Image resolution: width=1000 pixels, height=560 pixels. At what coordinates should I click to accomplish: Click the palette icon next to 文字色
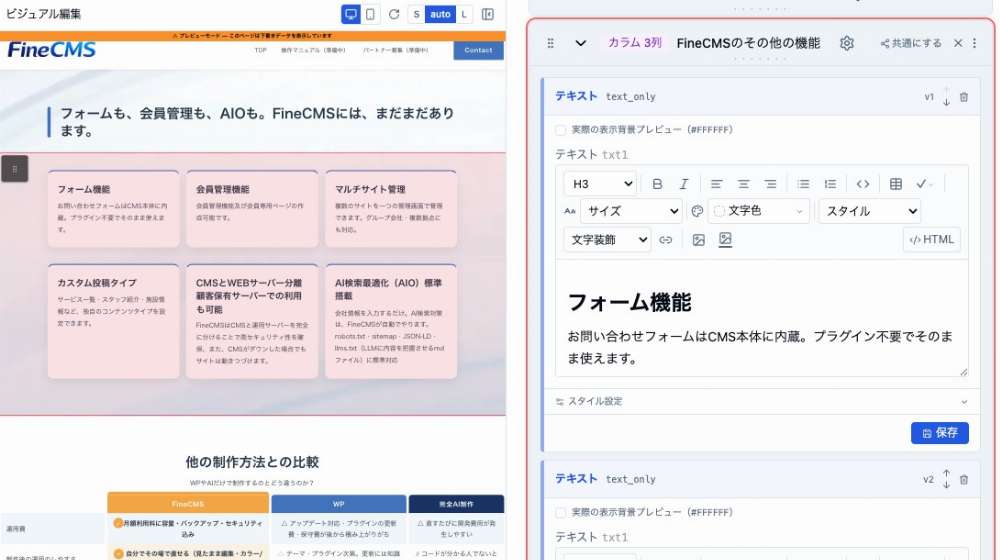[697, 211]
